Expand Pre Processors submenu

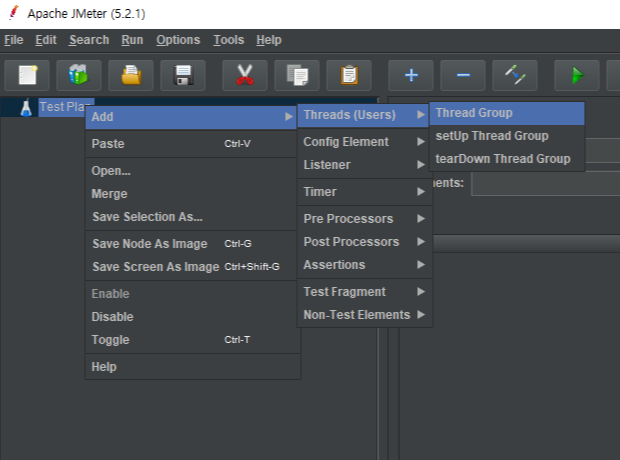tap(365, 219)
